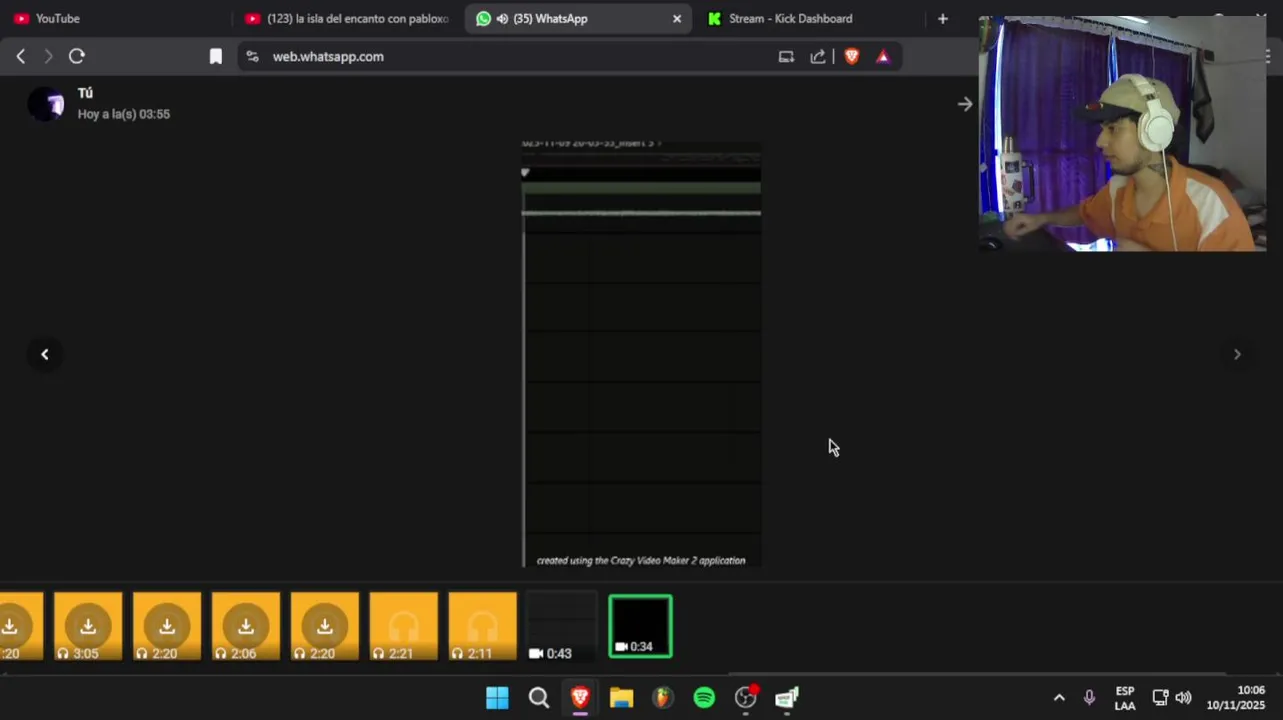Click the sender profile avatar
The image size is (1283, 720).
(x=46, y=104)
